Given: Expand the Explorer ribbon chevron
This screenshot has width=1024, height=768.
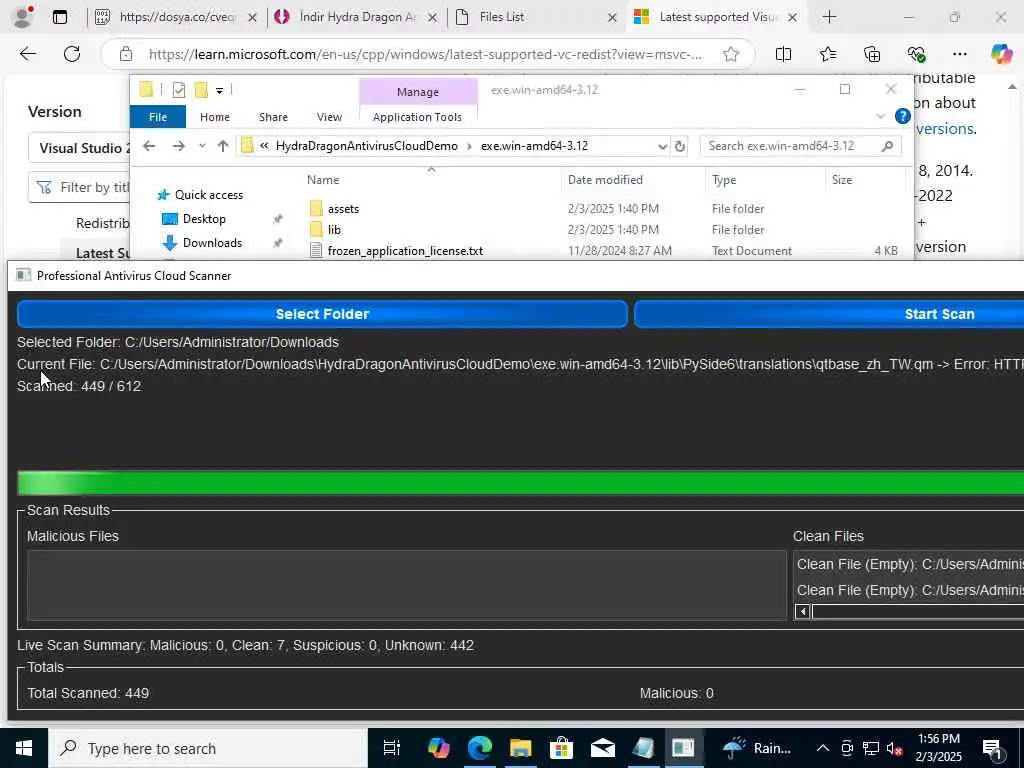Looking at the screenshot, I should coord(880,117).
